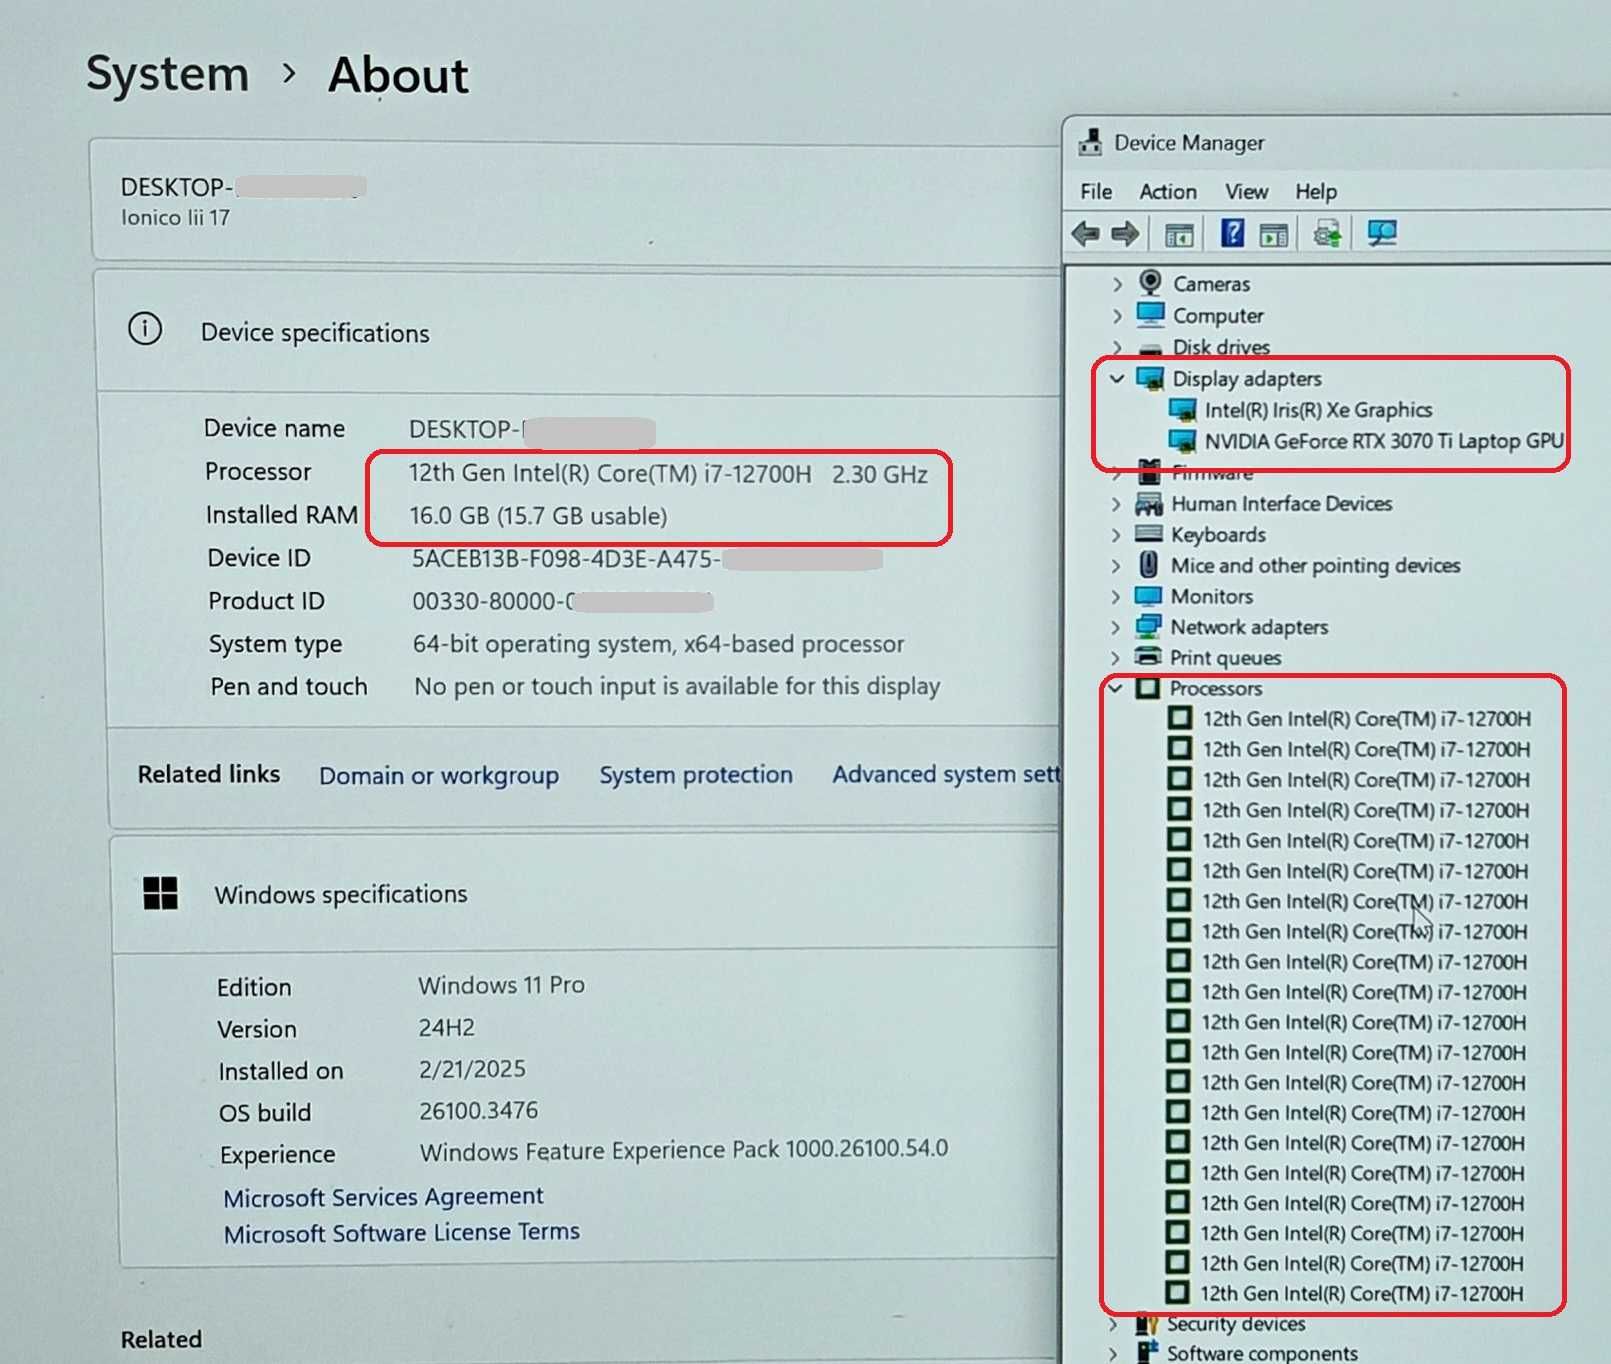
Task: Expand the Network adapters chevron
Action: (1116, 628)
